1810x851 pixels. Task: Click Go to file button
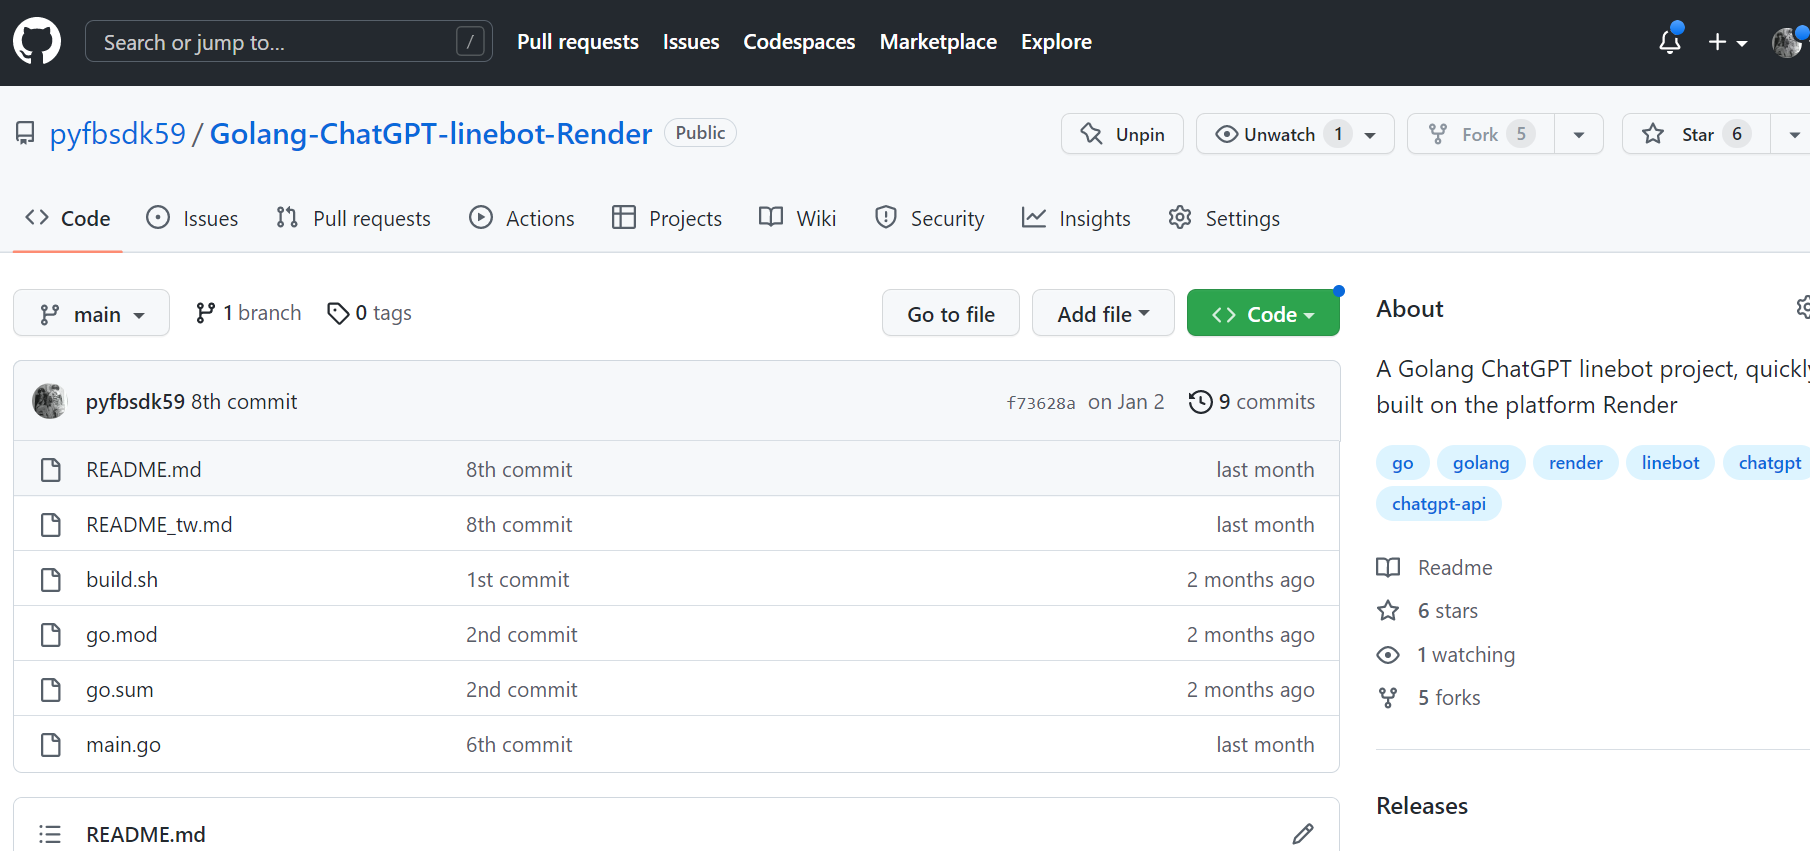point(951,313)
